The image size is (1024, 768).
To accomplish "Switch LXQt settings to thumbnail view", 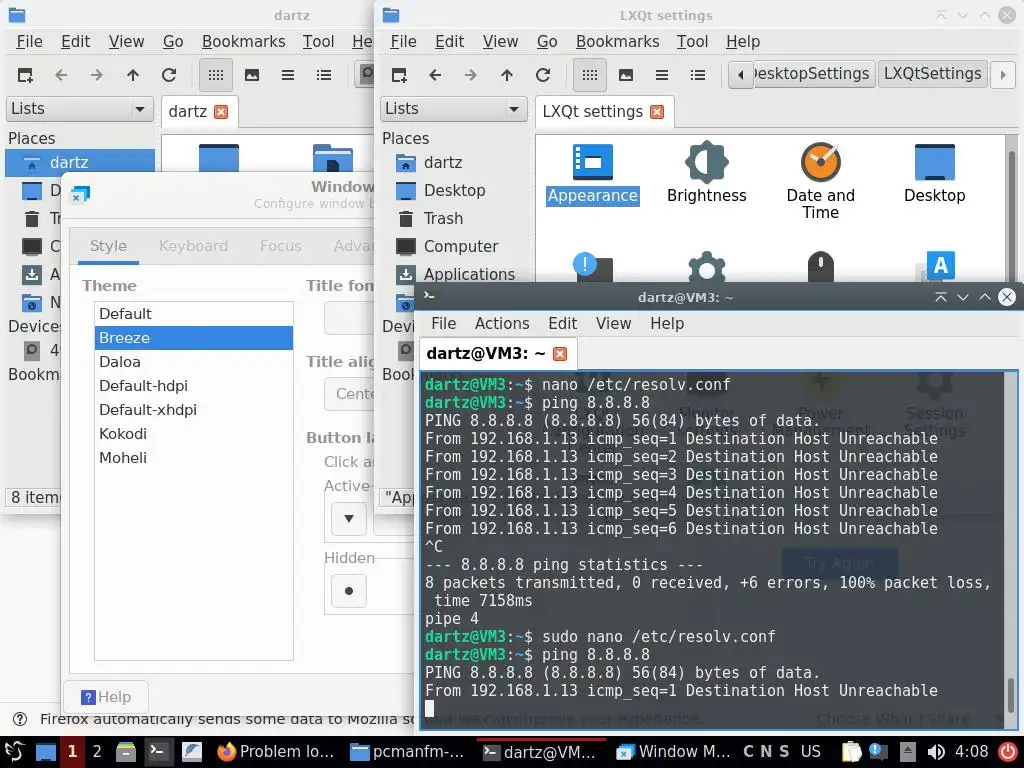I will pyautogui.click(x=626, y=75).
